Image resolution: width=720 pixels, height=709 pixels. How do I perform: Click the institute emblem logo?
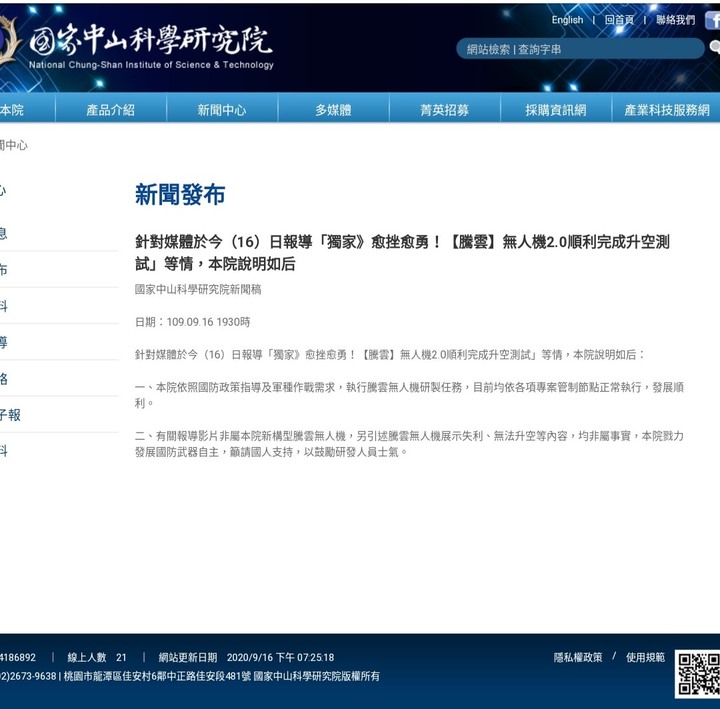9,41
